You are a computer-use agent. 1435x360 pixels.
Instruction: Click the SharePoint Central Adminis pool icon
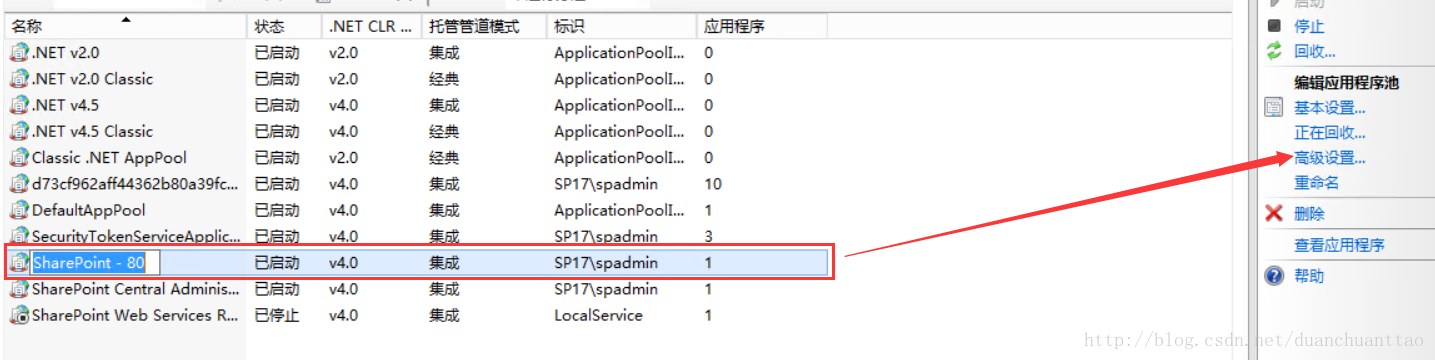19,289
